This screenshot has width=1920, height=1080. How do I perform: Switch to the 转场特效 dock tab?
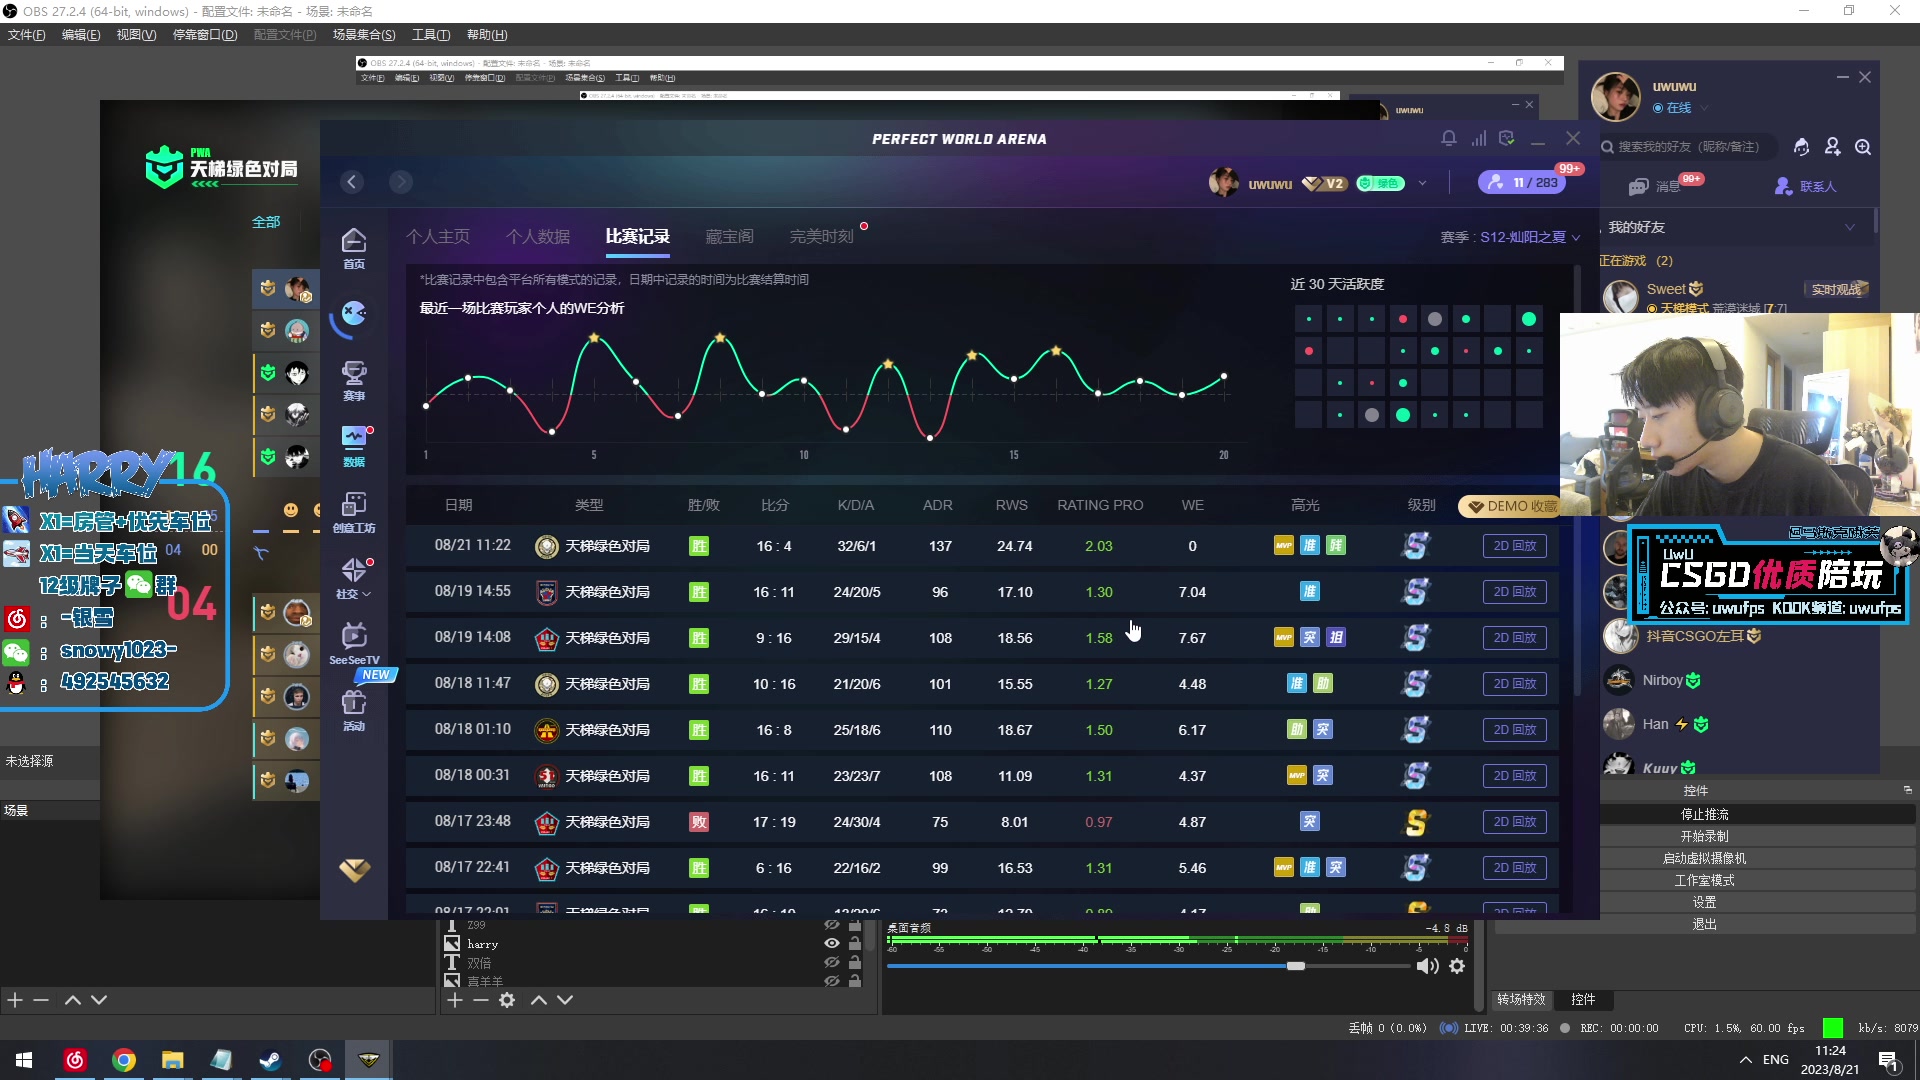pyautogui.click(x=1521, y=999)
